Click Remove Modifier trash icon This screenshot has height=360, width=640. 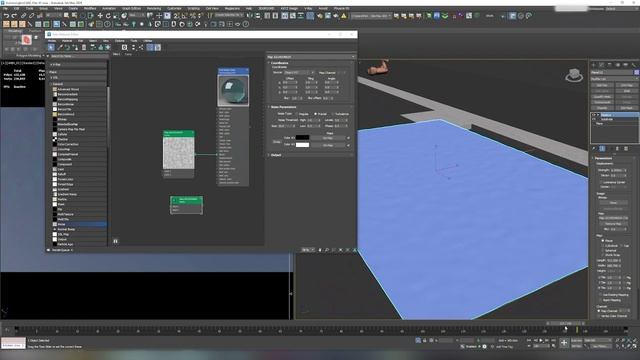pyautogui.click(x=617, y=149)
